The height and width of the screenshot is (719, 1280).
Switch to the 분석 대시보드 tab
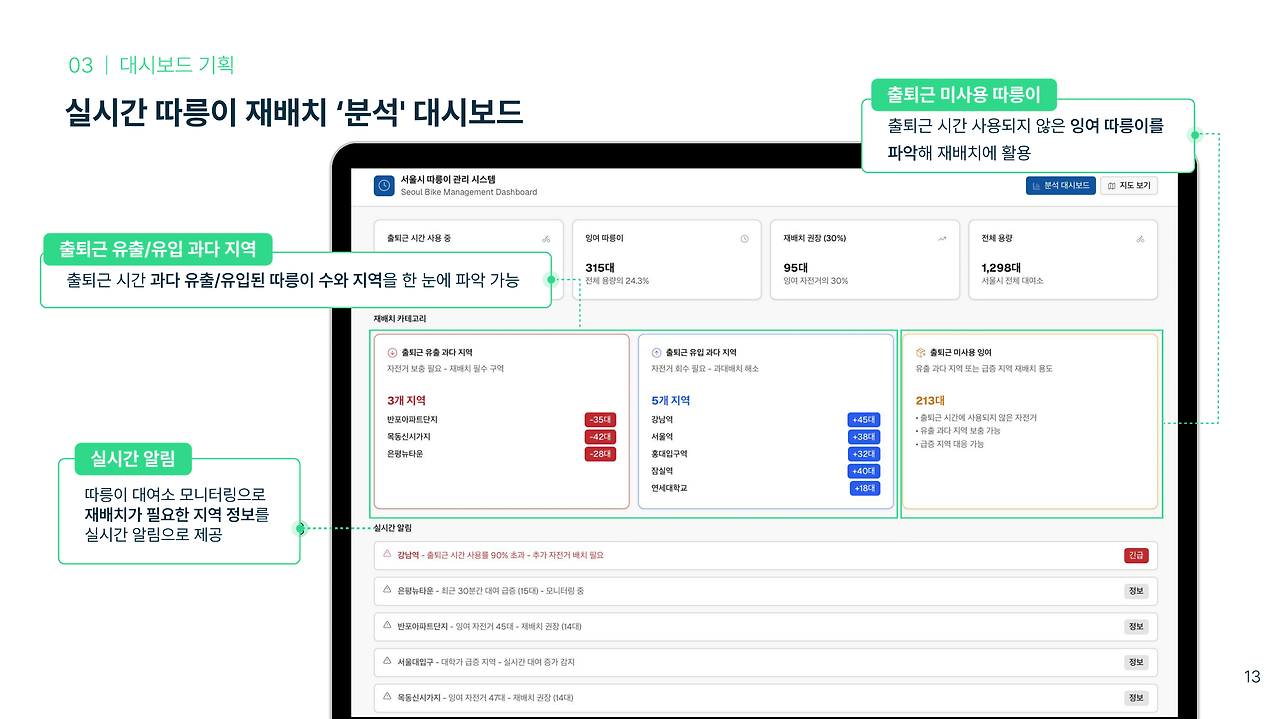click(1062, 186)
